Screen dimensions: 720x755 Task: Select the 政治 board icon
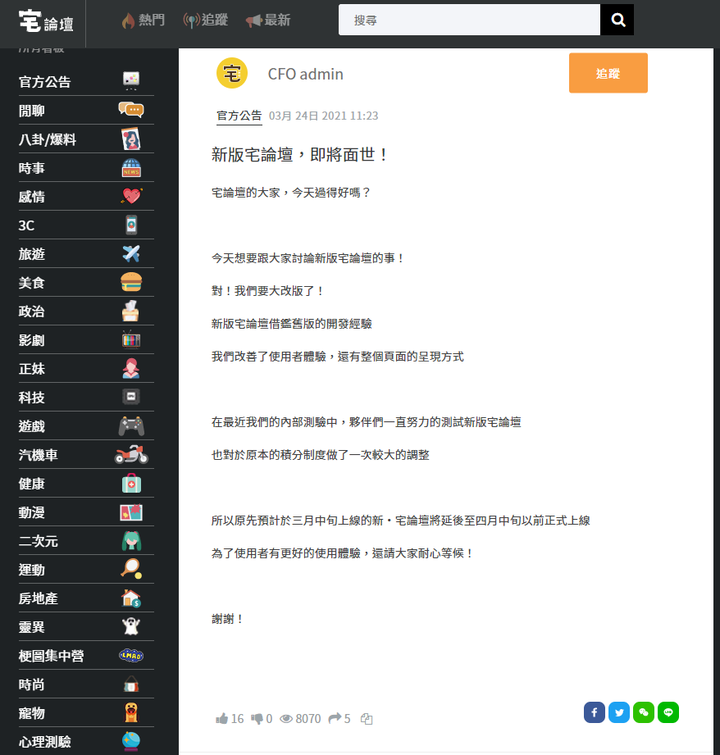click(131, 311)
